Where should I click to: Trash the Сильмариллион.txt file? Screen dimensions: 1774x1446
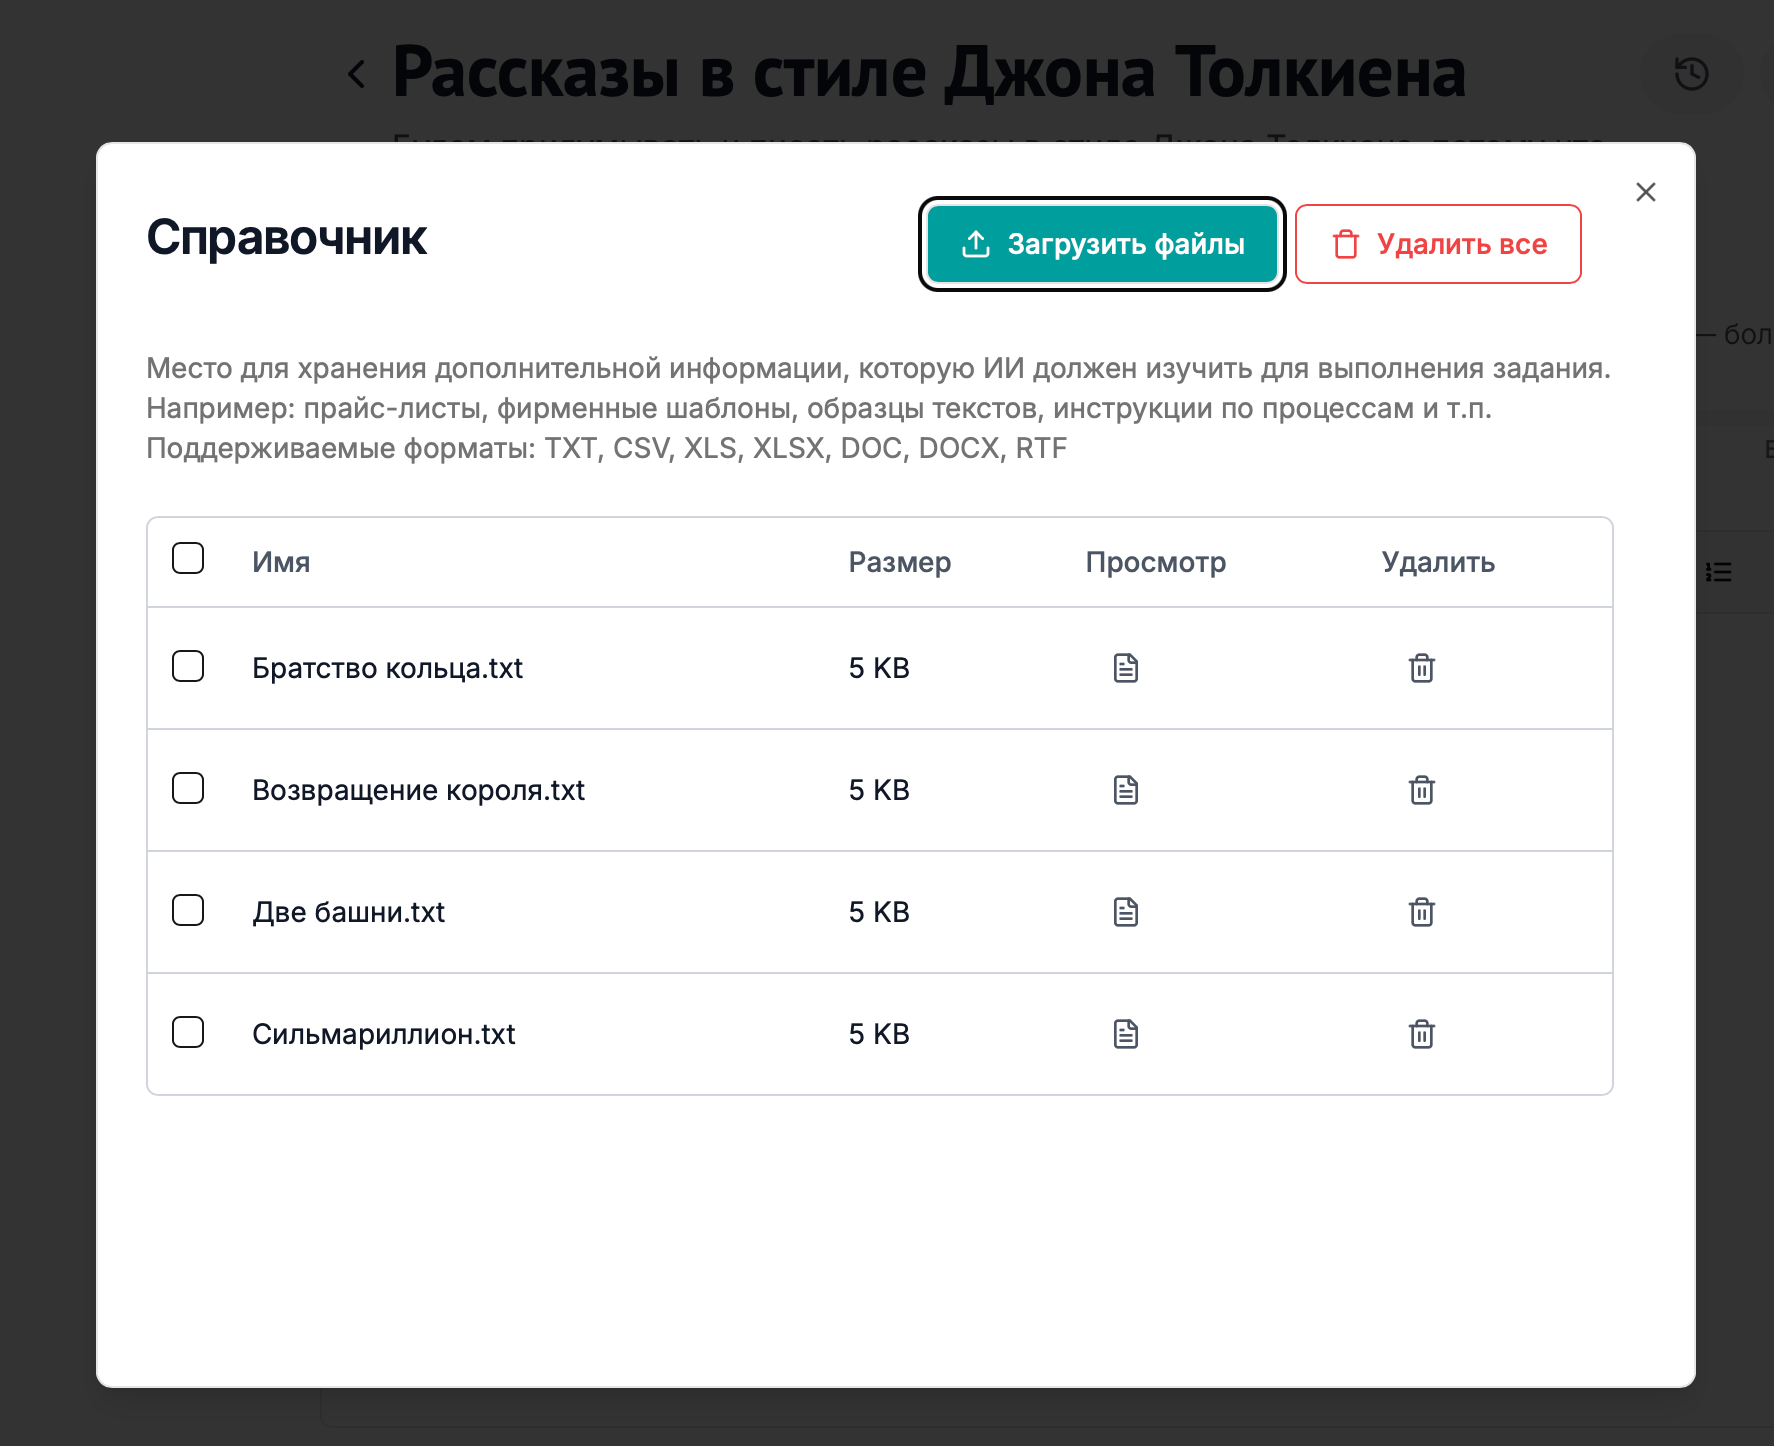[1421, 1034]
